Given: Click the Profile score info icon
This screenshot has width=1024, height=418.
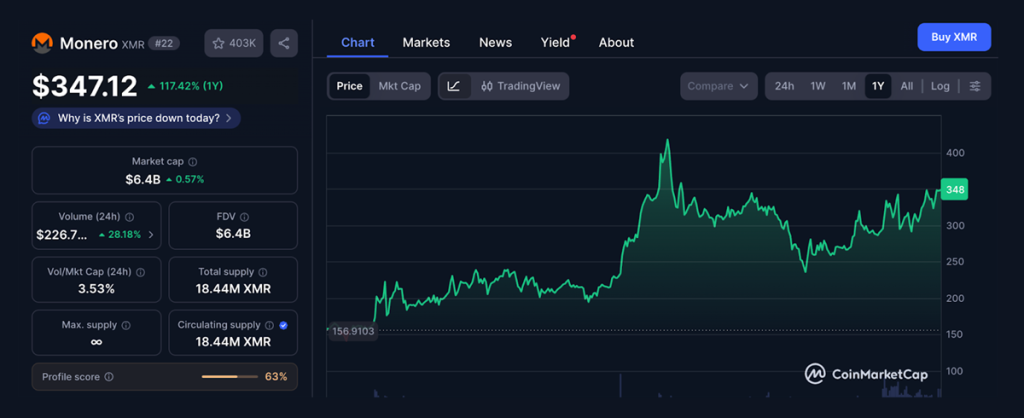Looking at the screenshot, I should coord(109,377).
